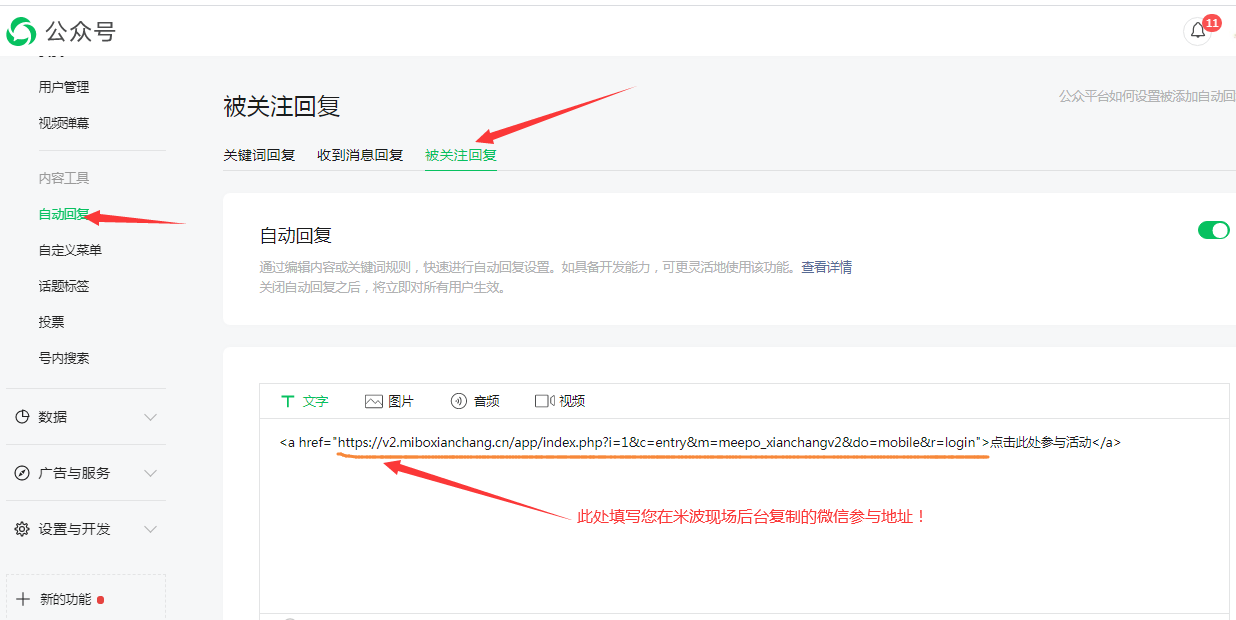The height and width of the screenshot is (620, 1236).
Task: Open the 查看详情 link
Action: point(826,268)
